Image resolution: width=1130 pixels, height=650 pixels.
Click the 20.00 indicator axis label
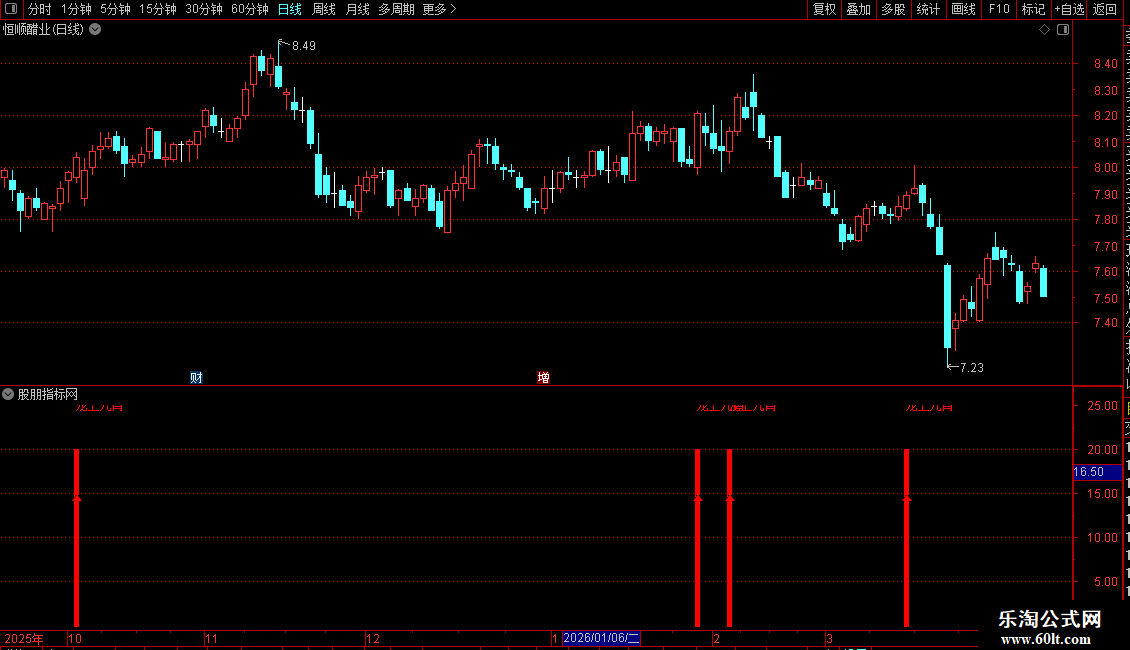click(1103, 450)
